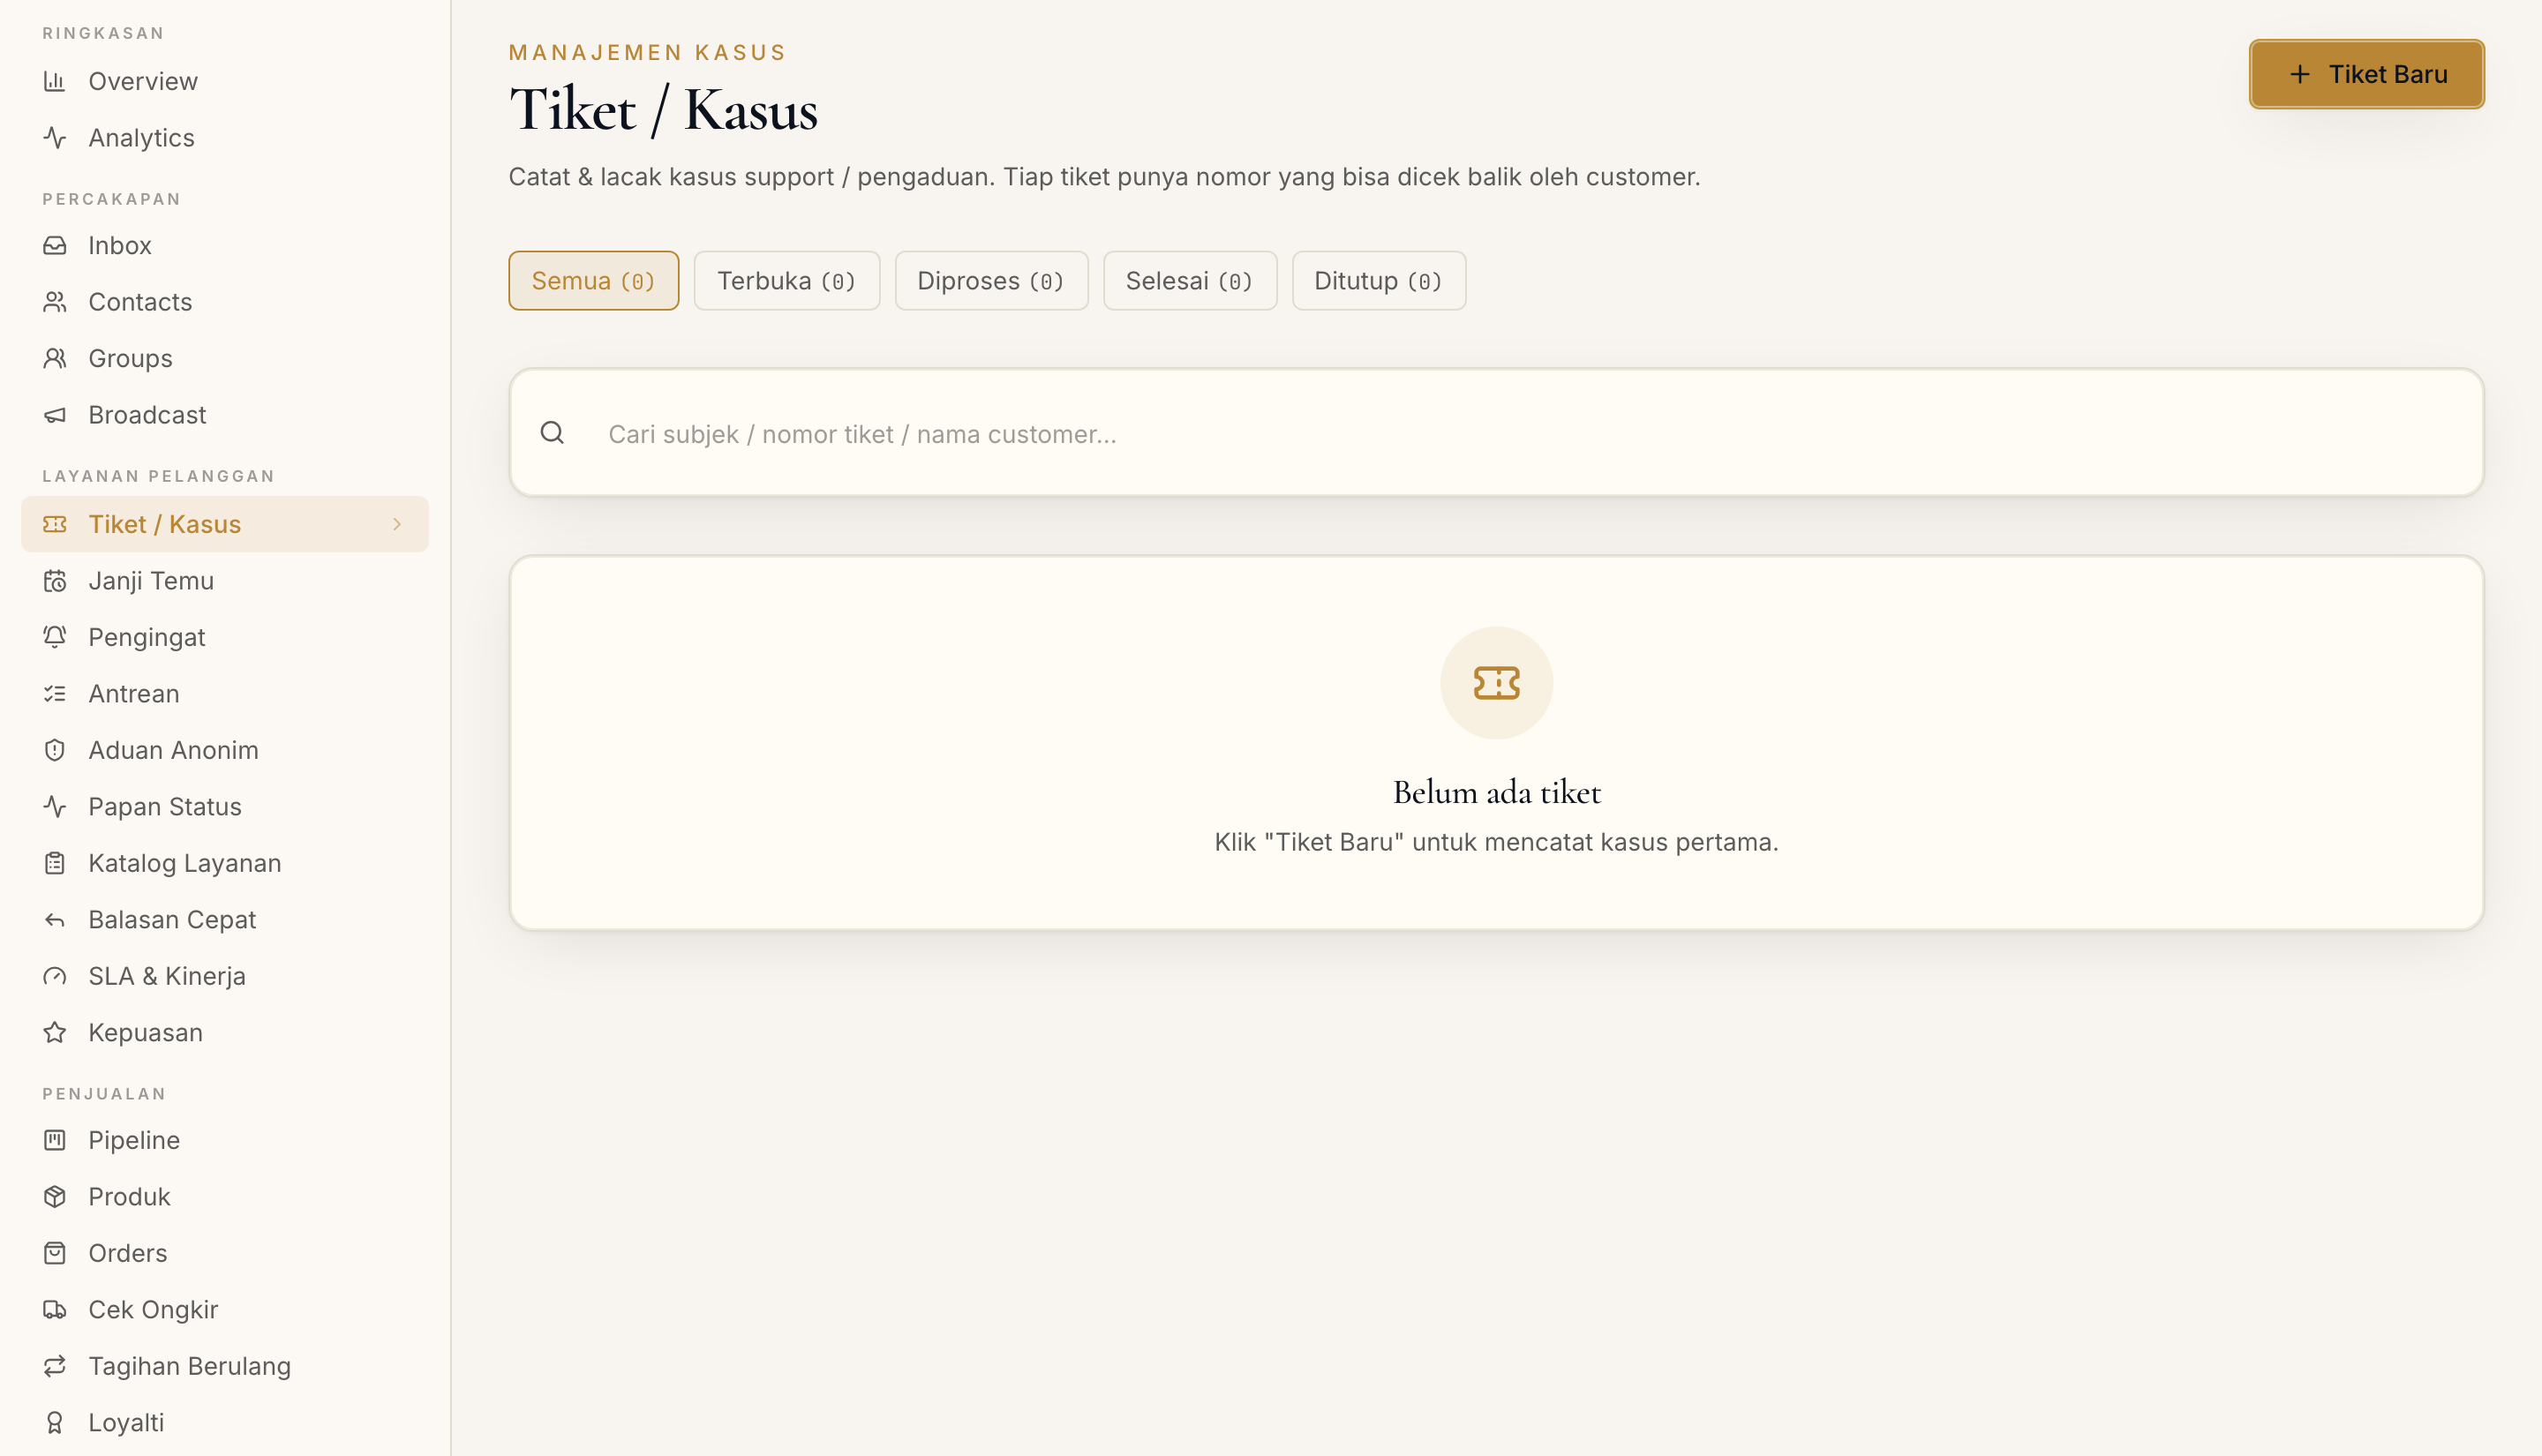2542x1456 pixels.
Task: Open the Balasan Cepat page
Action: [x=225, y=920]
